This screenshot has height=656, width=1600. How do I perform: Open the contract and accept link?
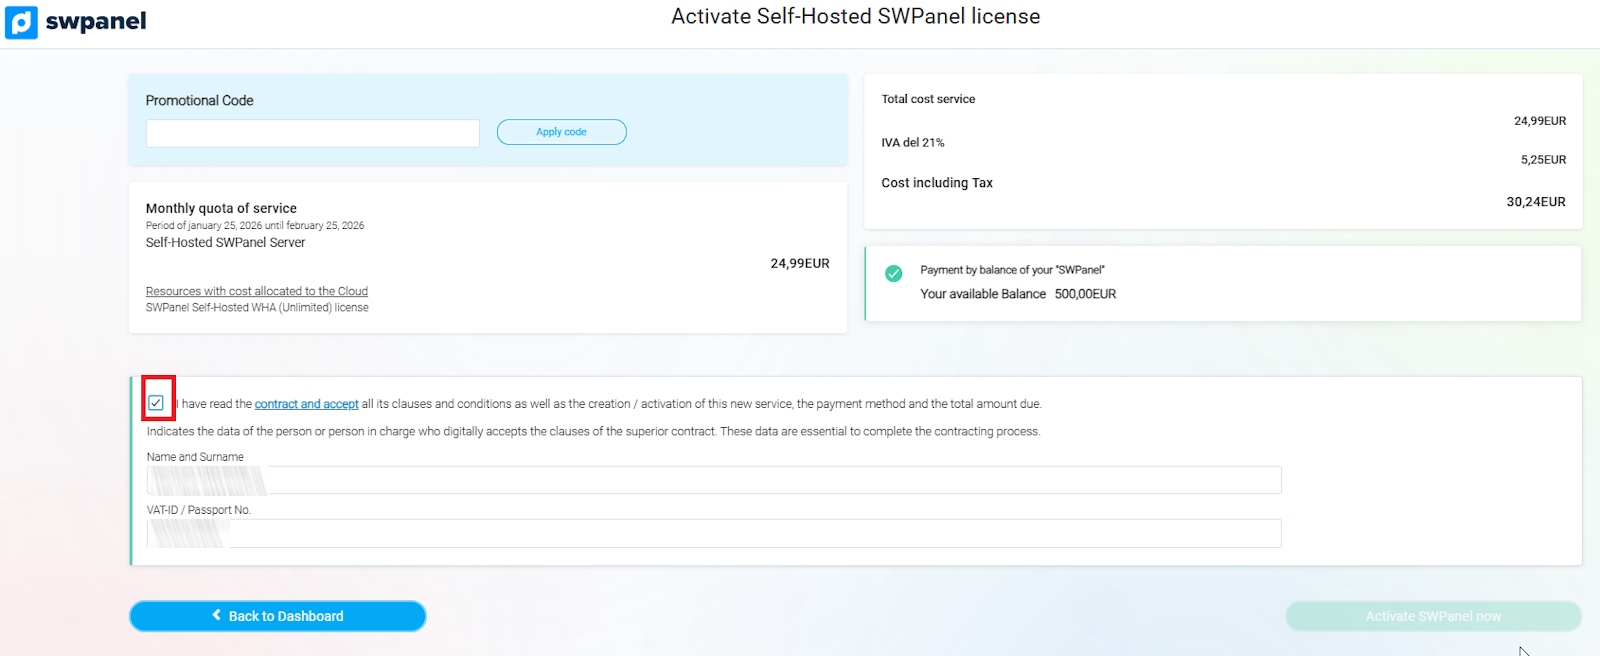click(306, 404)
